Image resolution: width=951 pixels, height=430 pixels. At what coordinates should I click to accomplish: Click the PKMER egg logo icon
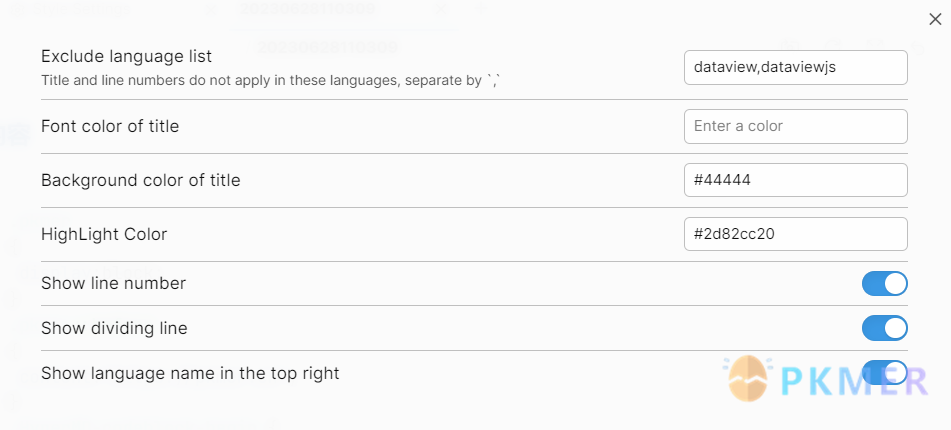748,378
